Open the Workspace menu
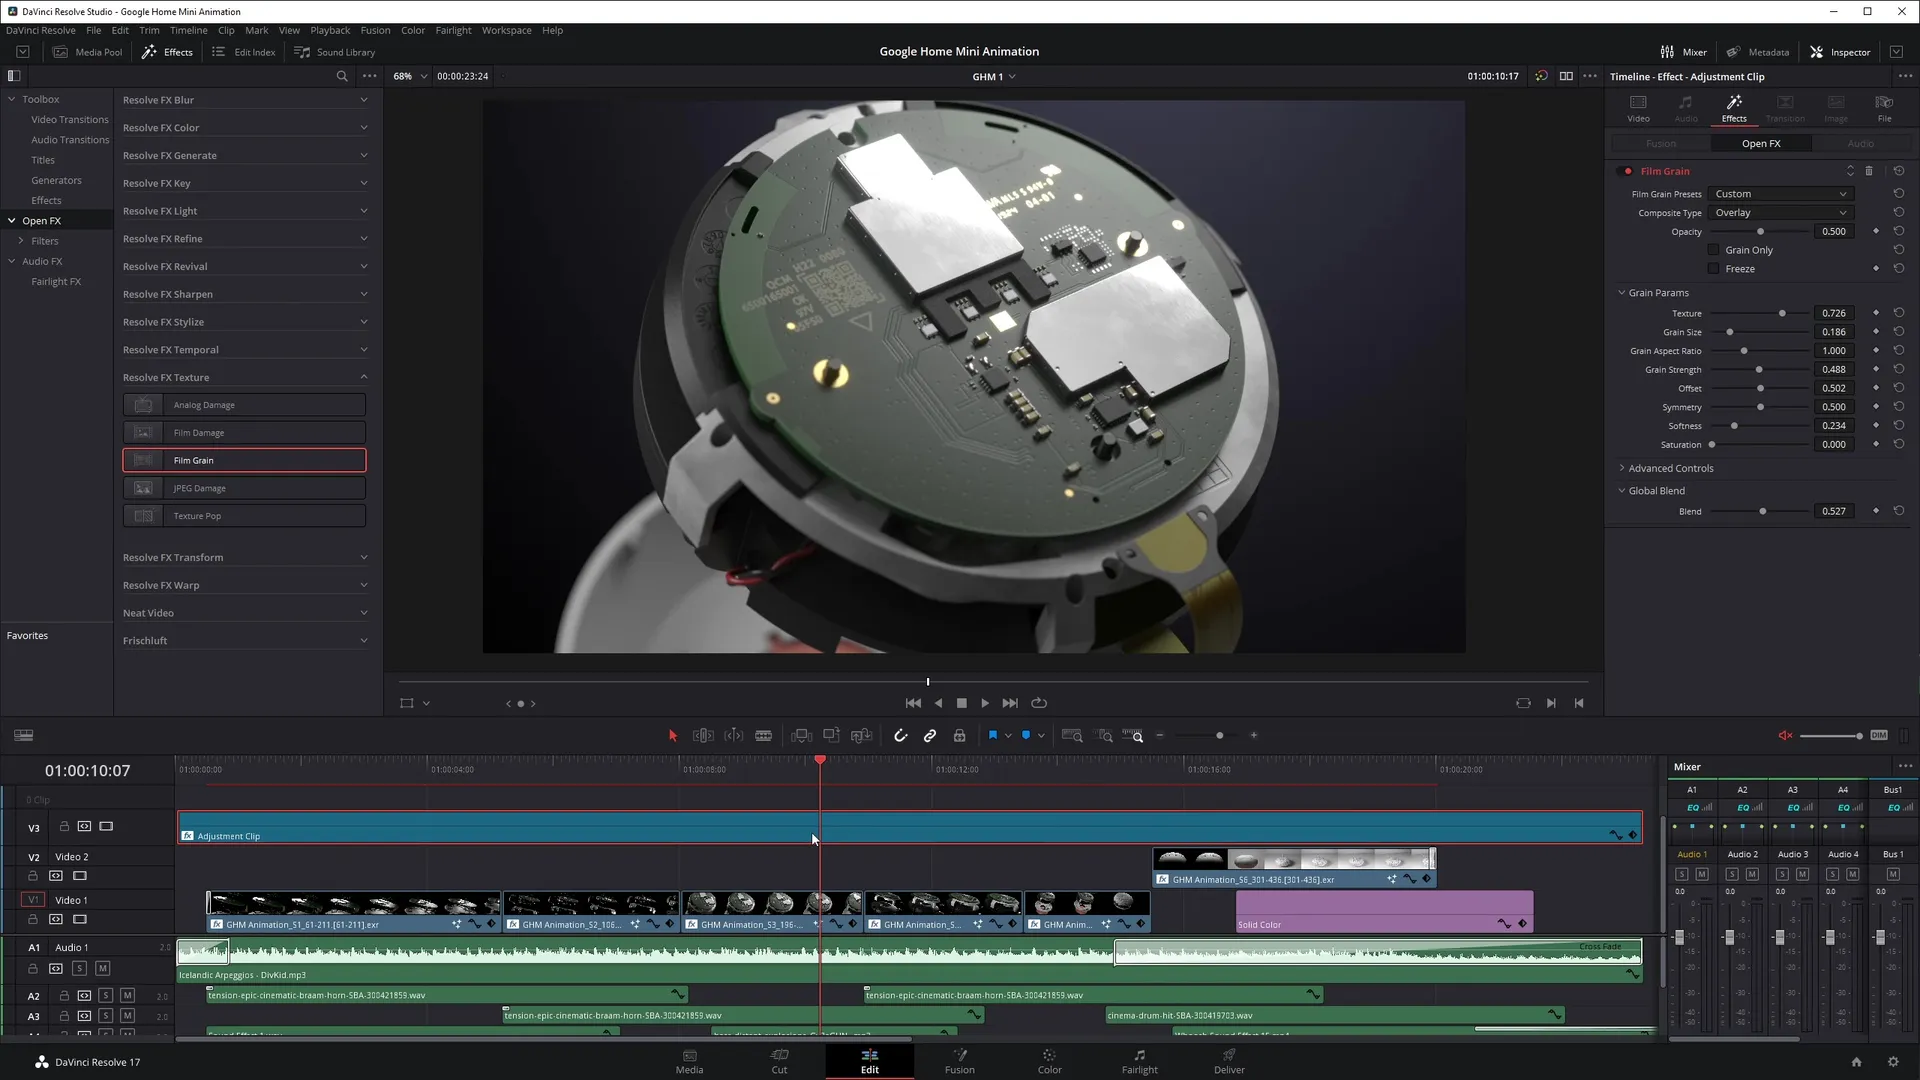The width and height of the screenshot is (1920, 1080). 506,30
